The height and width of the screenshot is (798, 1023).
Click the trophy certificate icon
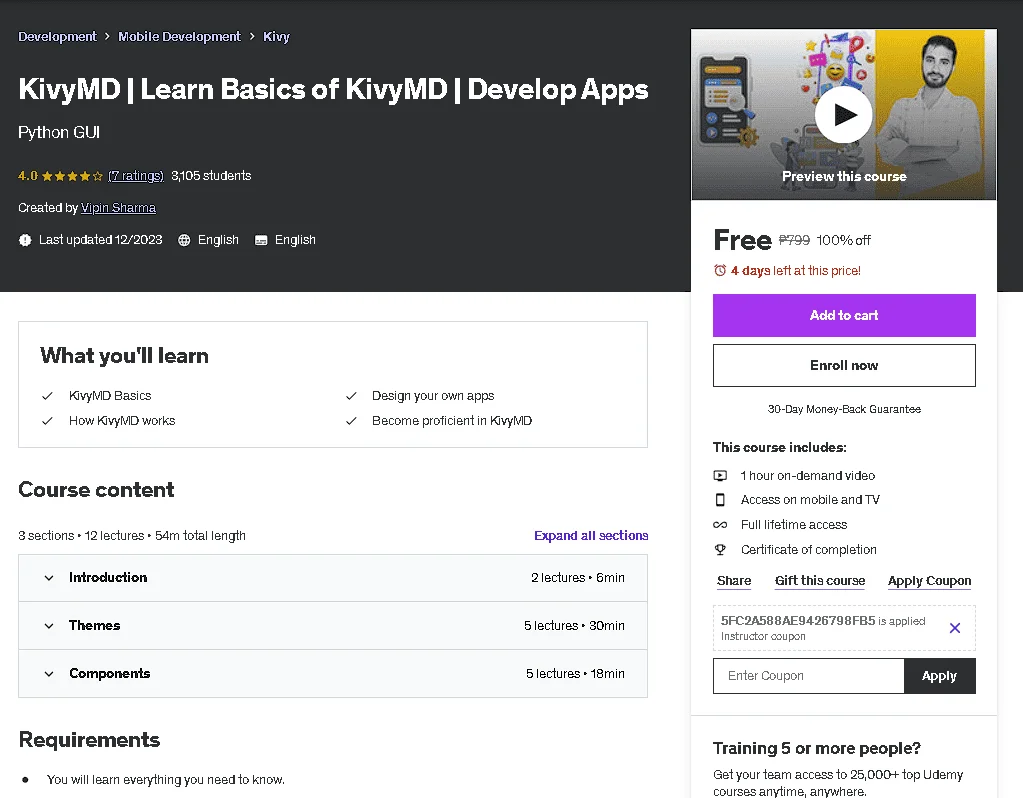tap(720, 549)
